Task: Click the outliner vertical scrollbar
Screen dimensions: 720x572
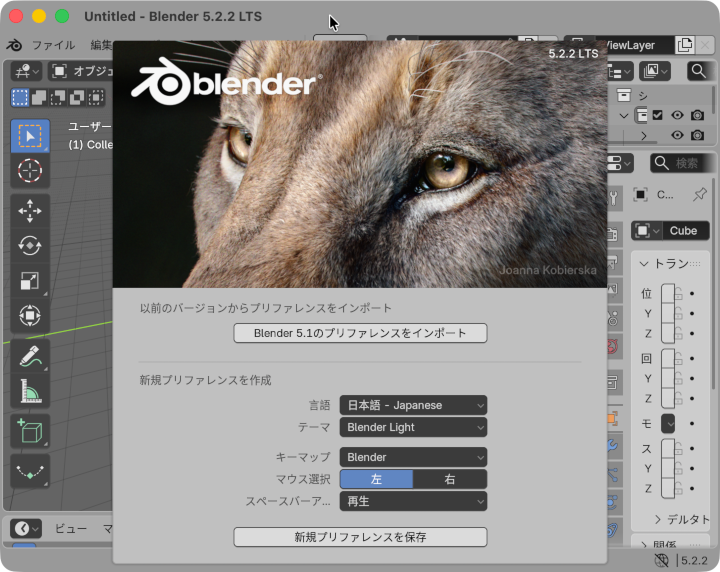Action: 714,99
